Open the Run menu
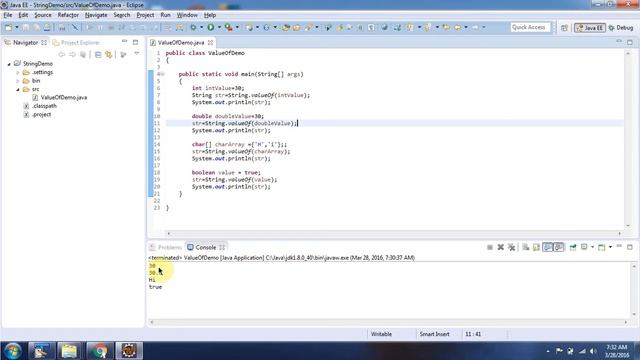Image resolution: width=640 pixels, height=360 pixels. (165, 15)
